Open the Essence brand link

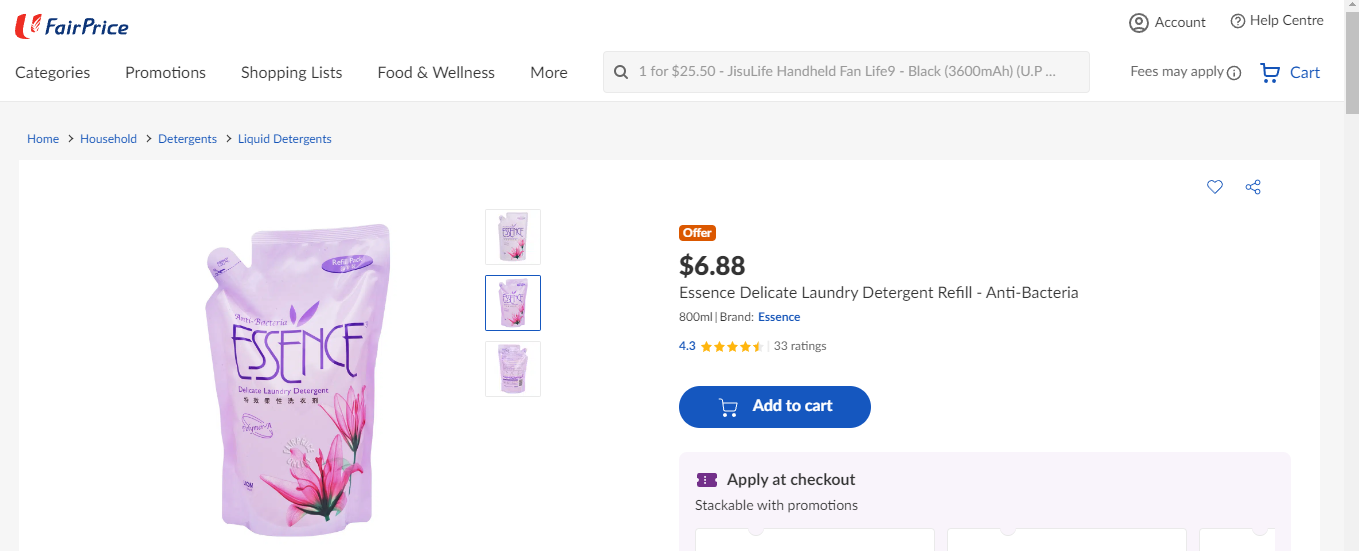779,317
